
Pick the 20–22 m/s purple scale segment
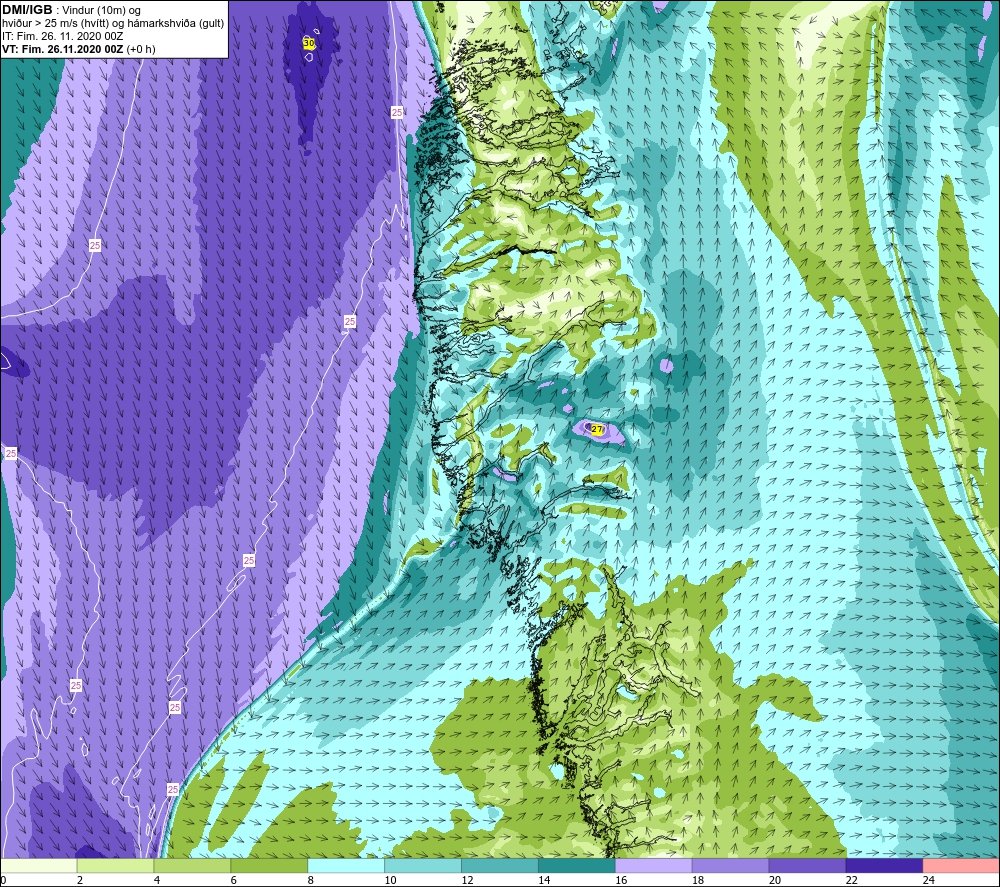click(807, 865)
